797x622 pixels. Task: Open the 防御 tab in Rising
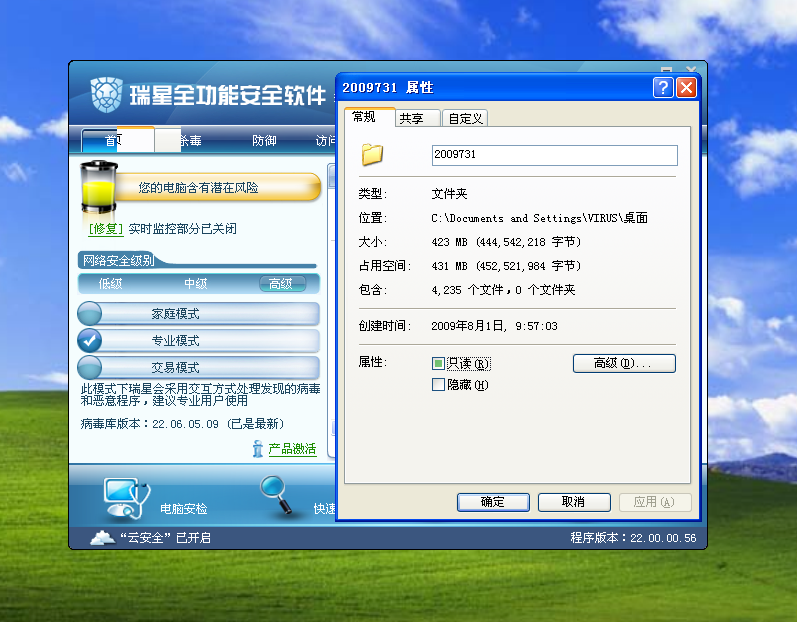point(264,140)
